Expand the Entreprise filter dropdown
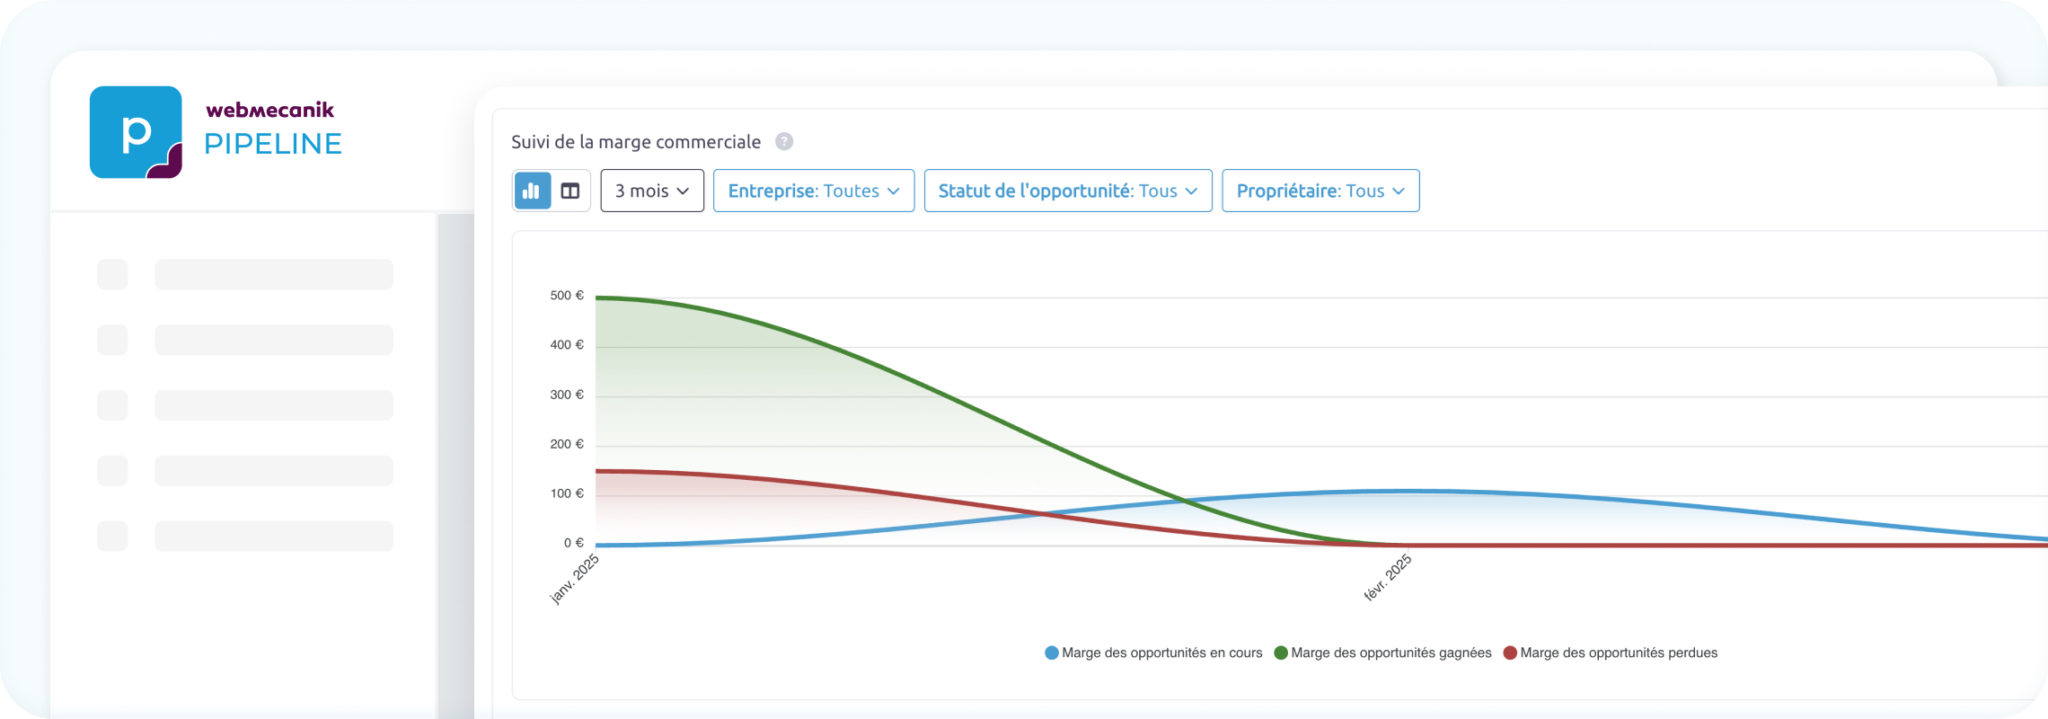The height and width of the screenshot is (719, 2048). (x=813, y=191)
